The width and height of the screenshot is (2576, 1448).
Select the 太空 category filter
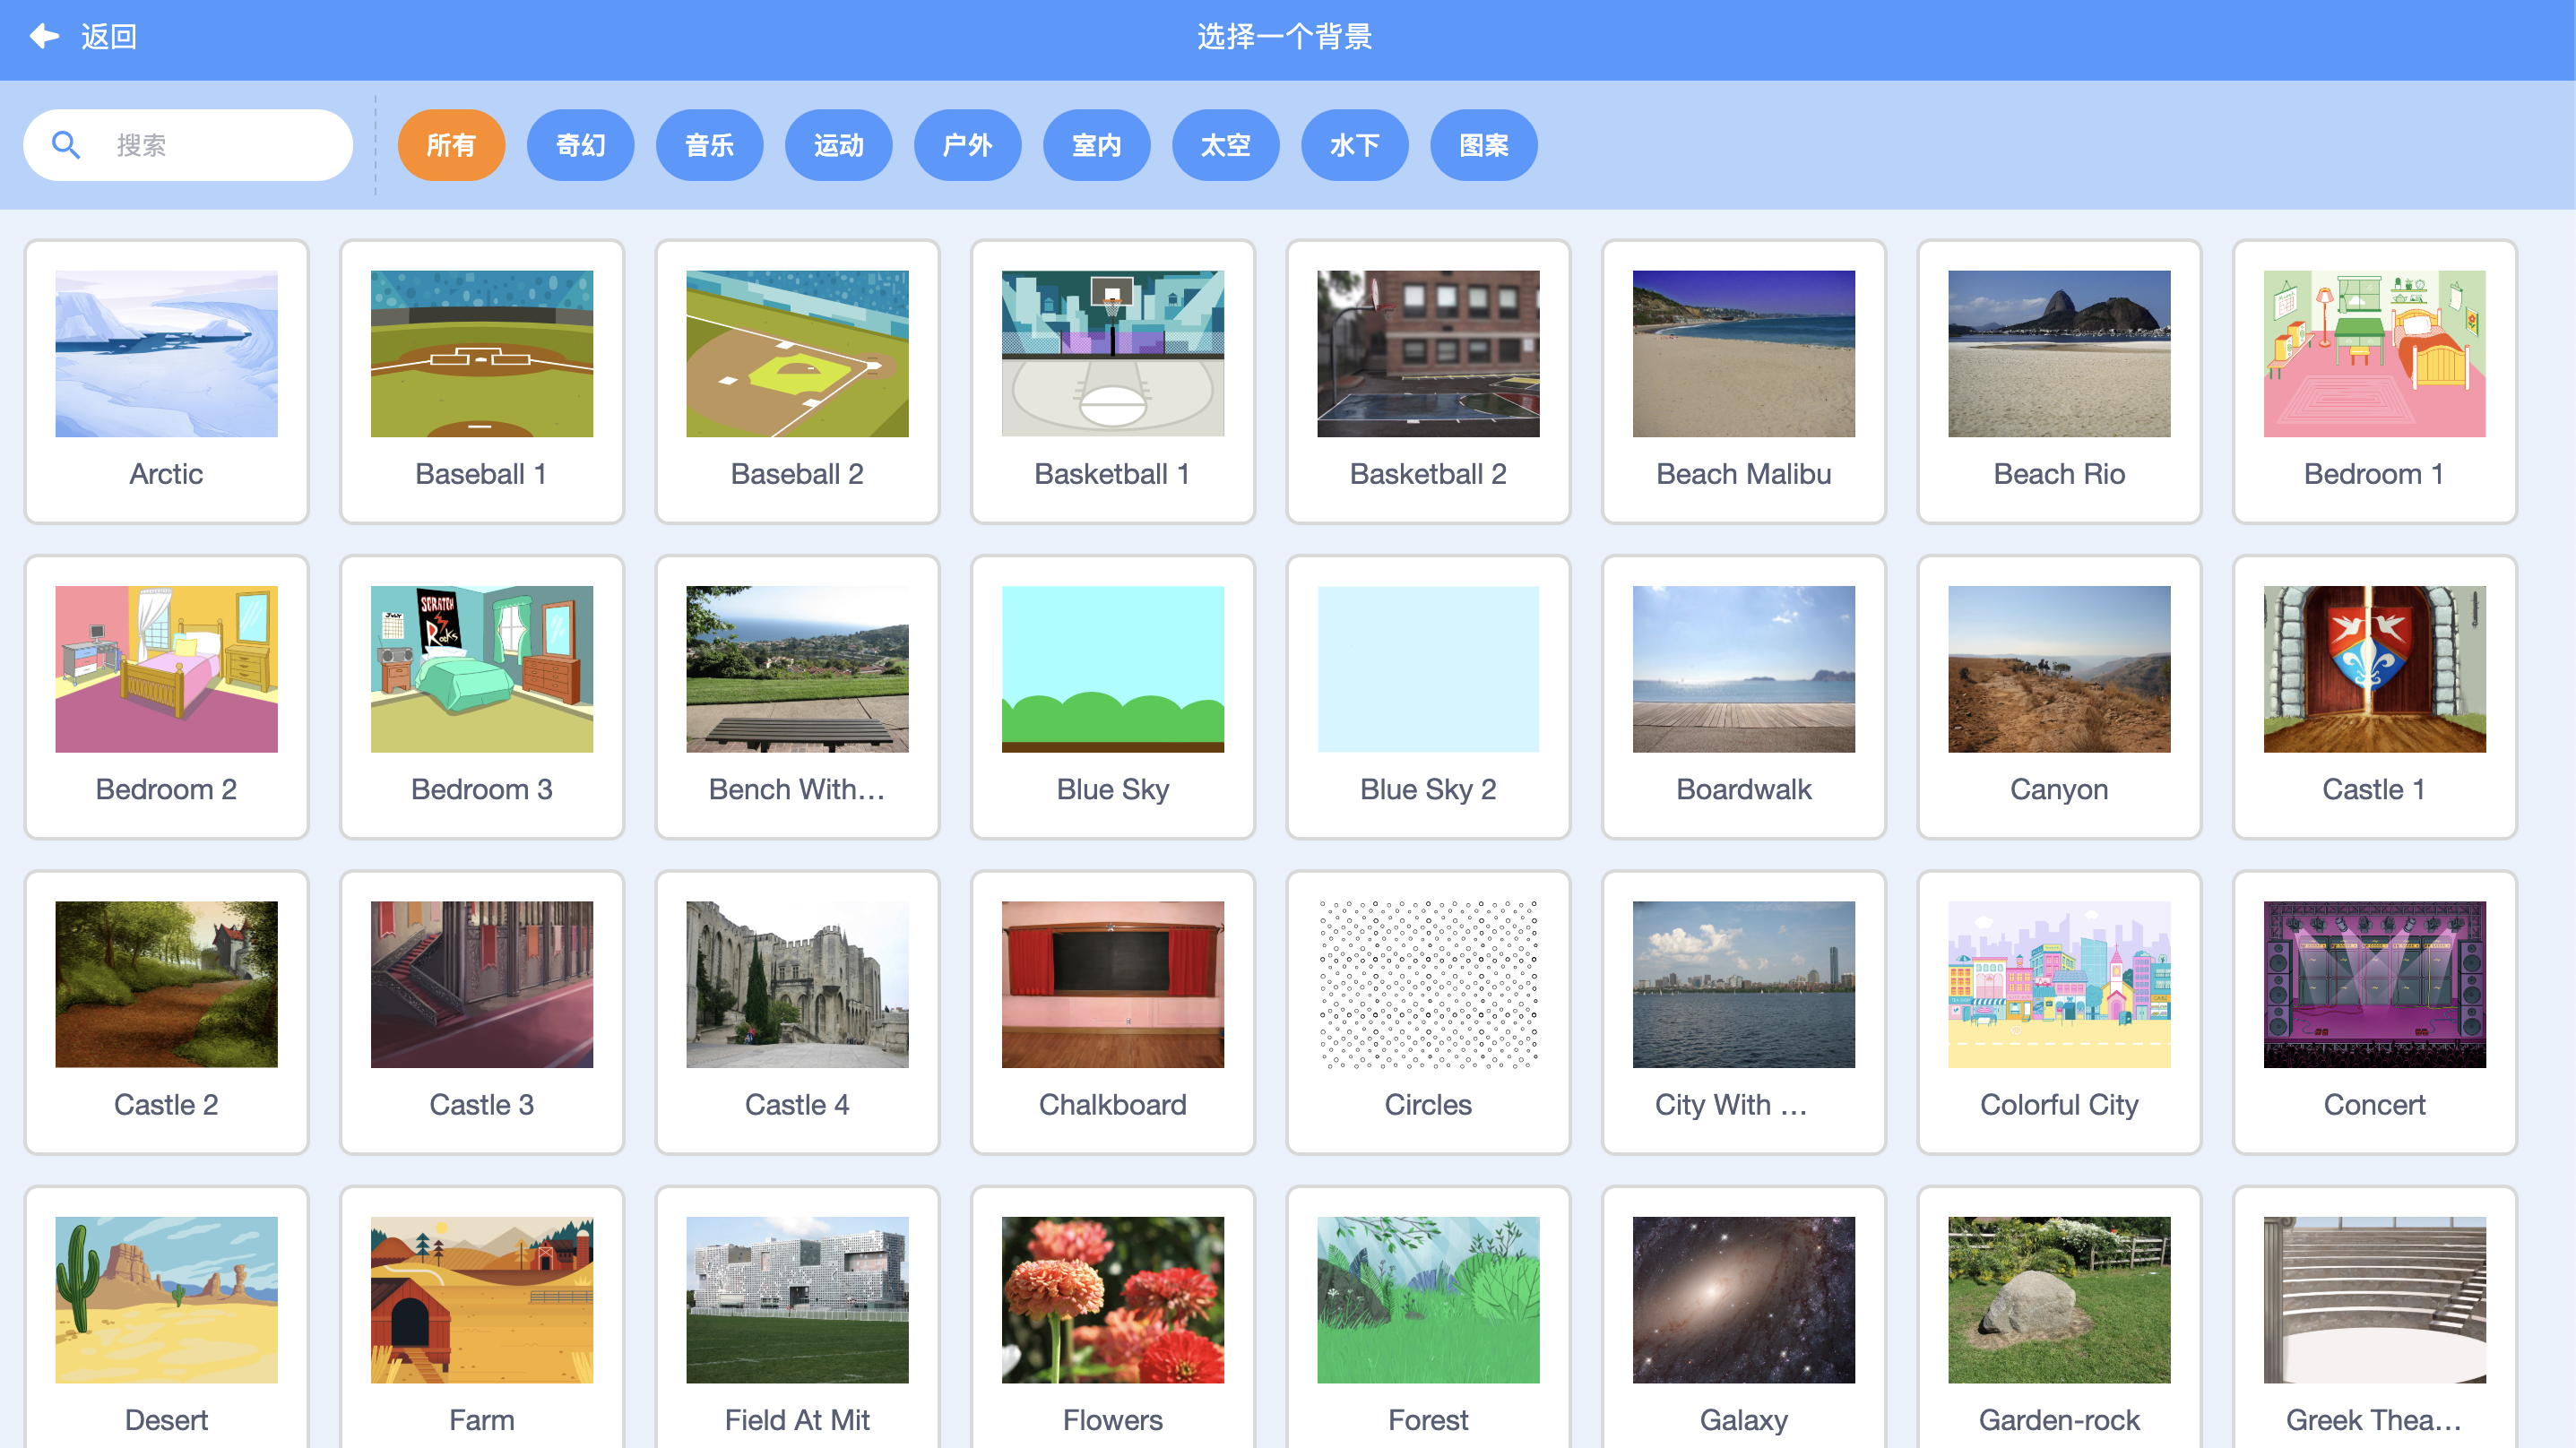click(x=1225, y=145)
